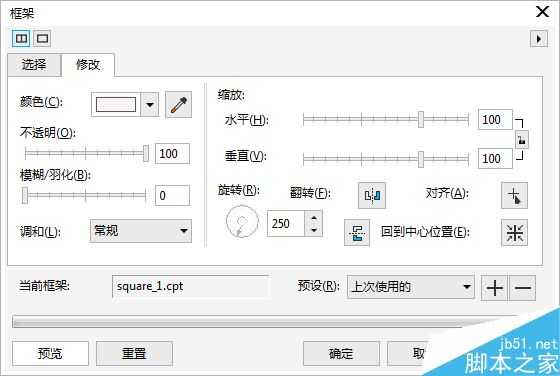Click the 预览 preview button
This screenshot has height=376, width=560.
point(50,354)
